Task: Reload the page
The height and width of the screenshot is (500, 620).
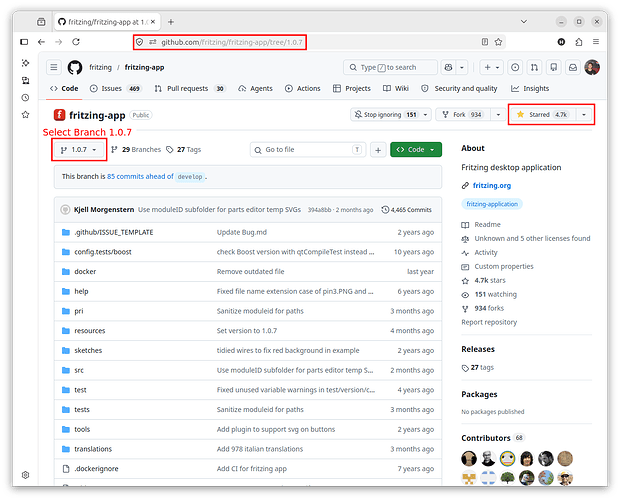Action: coord(76,42)
